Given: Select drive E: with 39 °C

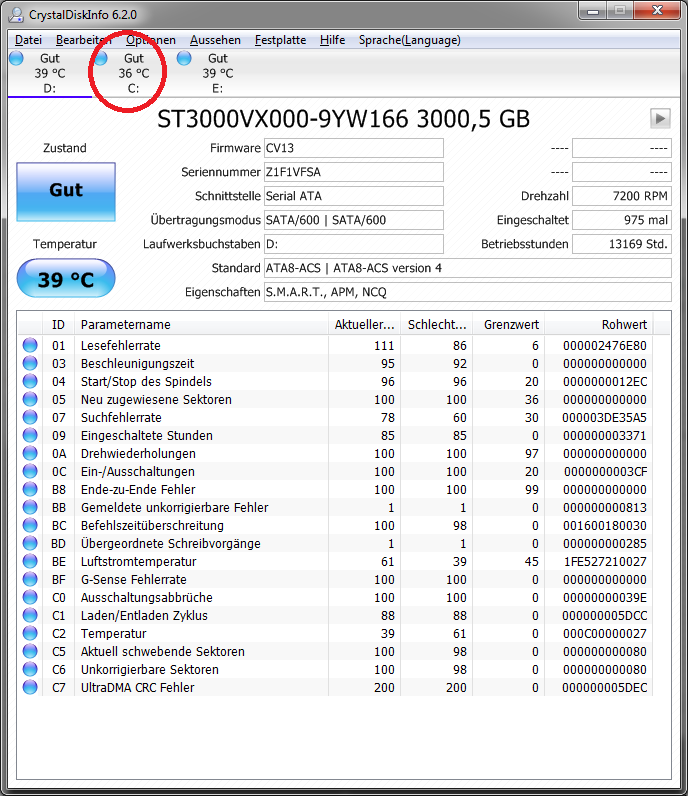Looking at the screenshot, I should click(218, 73).
